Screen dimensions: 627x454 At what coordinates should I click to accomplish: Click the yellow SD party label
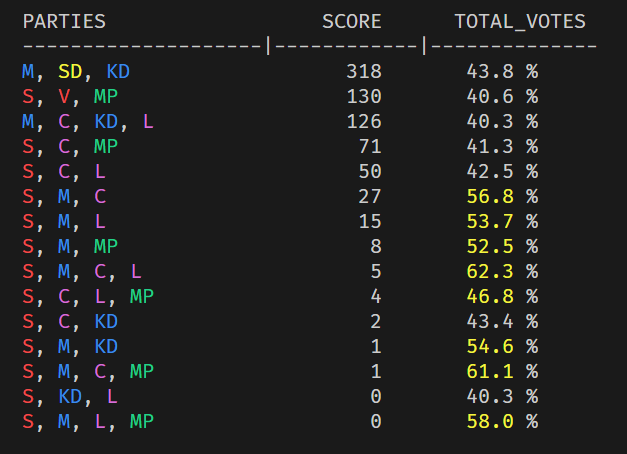(x=70, y=72)
